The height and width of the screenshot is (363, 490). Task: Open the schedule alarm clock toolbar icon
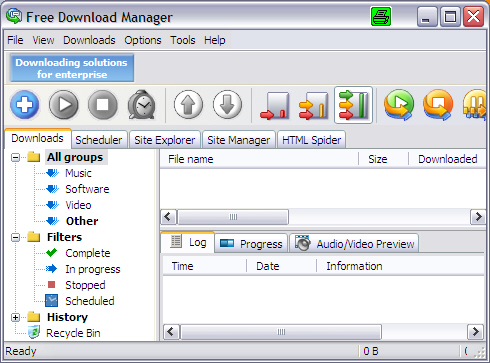(142, 105)
